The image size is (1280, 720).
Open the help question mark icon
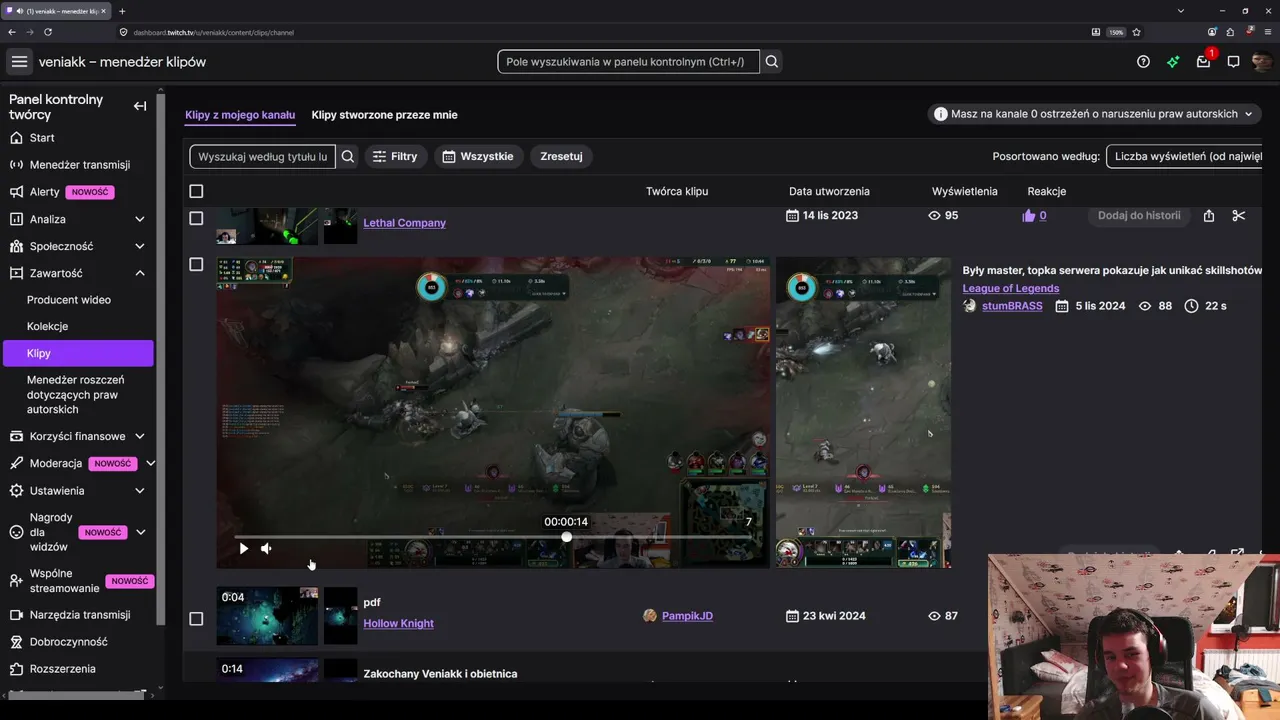point(1143,62)
